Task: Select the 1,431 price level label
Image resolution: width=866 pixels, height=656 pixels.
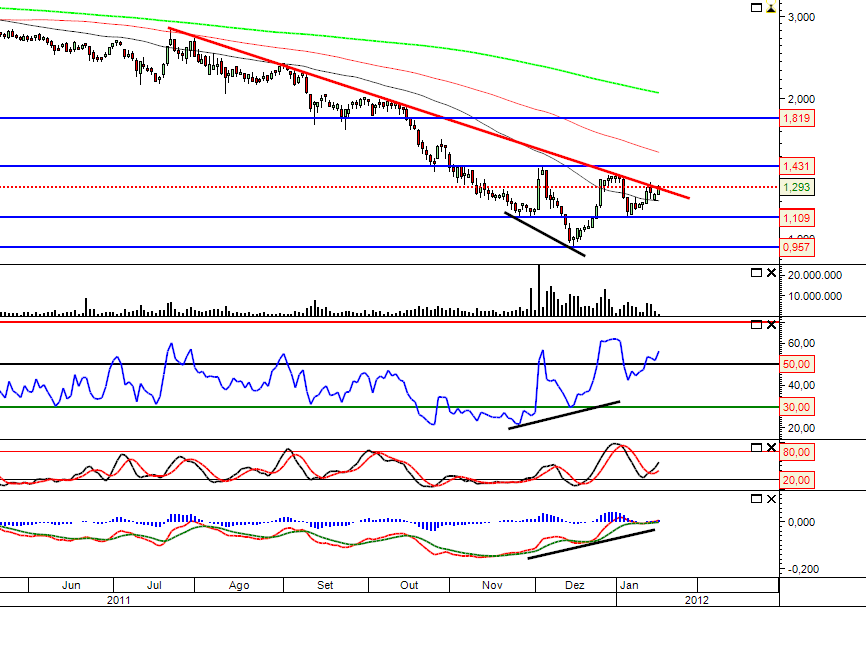Action: [x=796, y=166]
